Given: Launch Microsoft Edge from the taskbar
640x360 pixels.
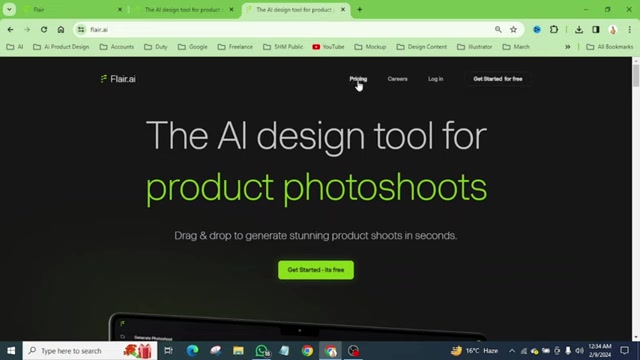Looking at the screenshot, I should 192,351.
